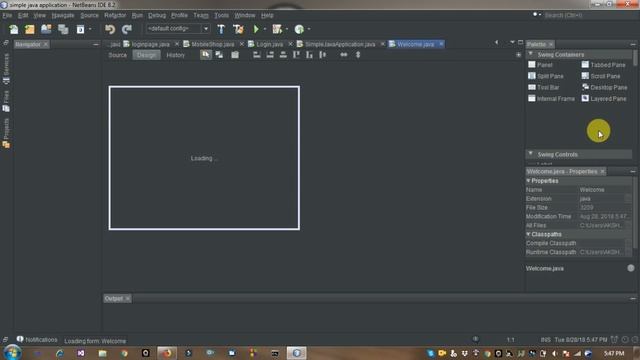Switch to the loginpage.java tab
Image resolution: width=640 pixels, height=360 pixels.
[150, 44]
